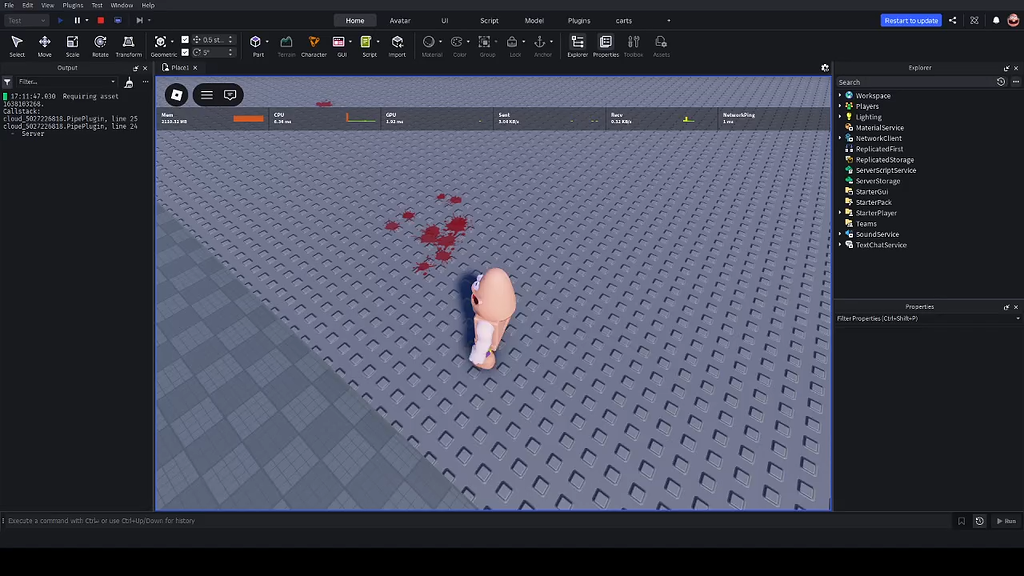Screen dimensions: 1024x576
Task: Toggle move snapping checkbox
Action: (x=185, y=40)
